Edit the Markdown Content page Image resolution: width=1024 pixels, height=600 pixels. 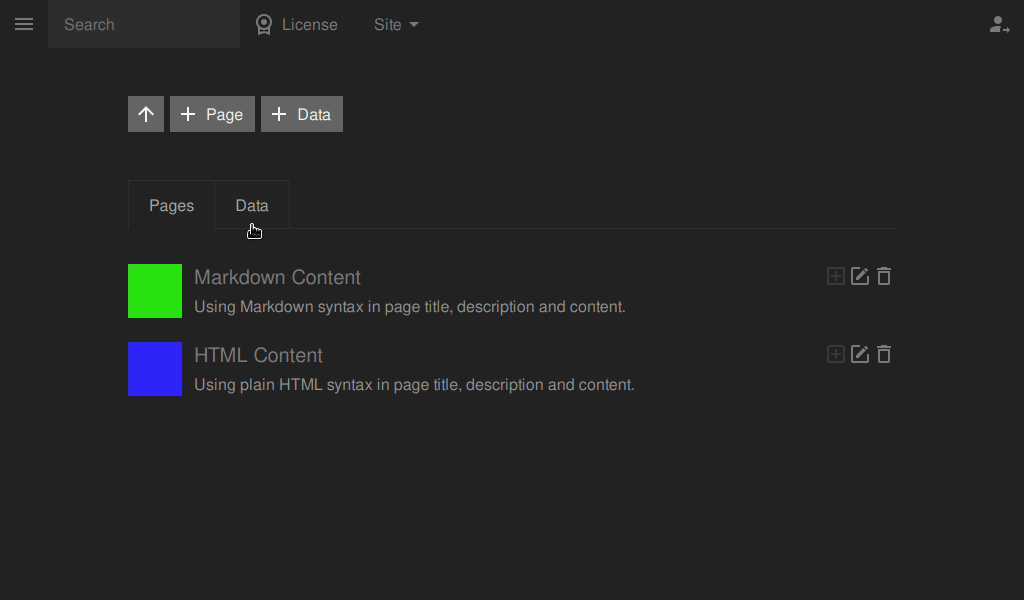point(859,276)
